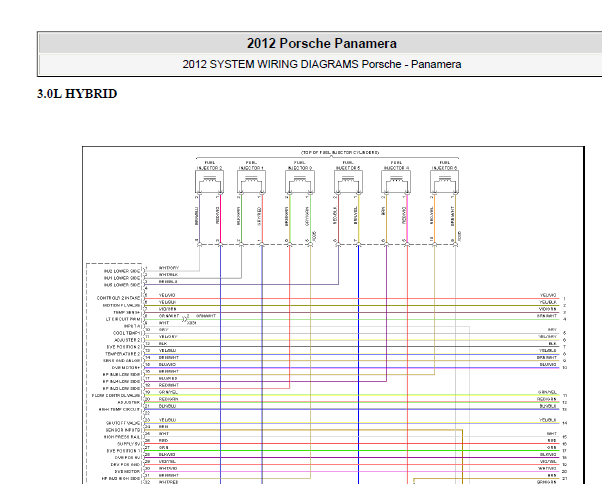Screen dimensions: 602x484
Task: Click the "3.0L HYBRID" section heading
Action: (x=77, y=94)
